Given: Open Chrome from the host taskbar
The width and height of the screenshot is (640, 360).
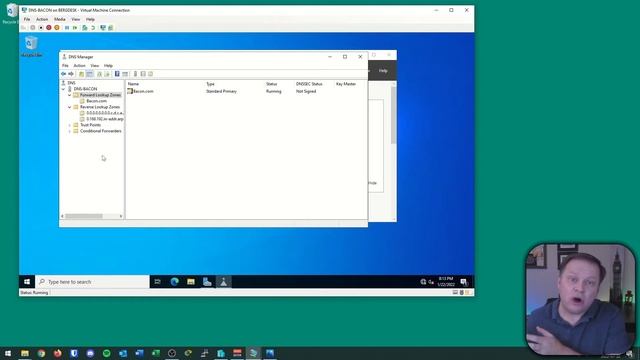Looking at the screenshot, I should (41, 353).
